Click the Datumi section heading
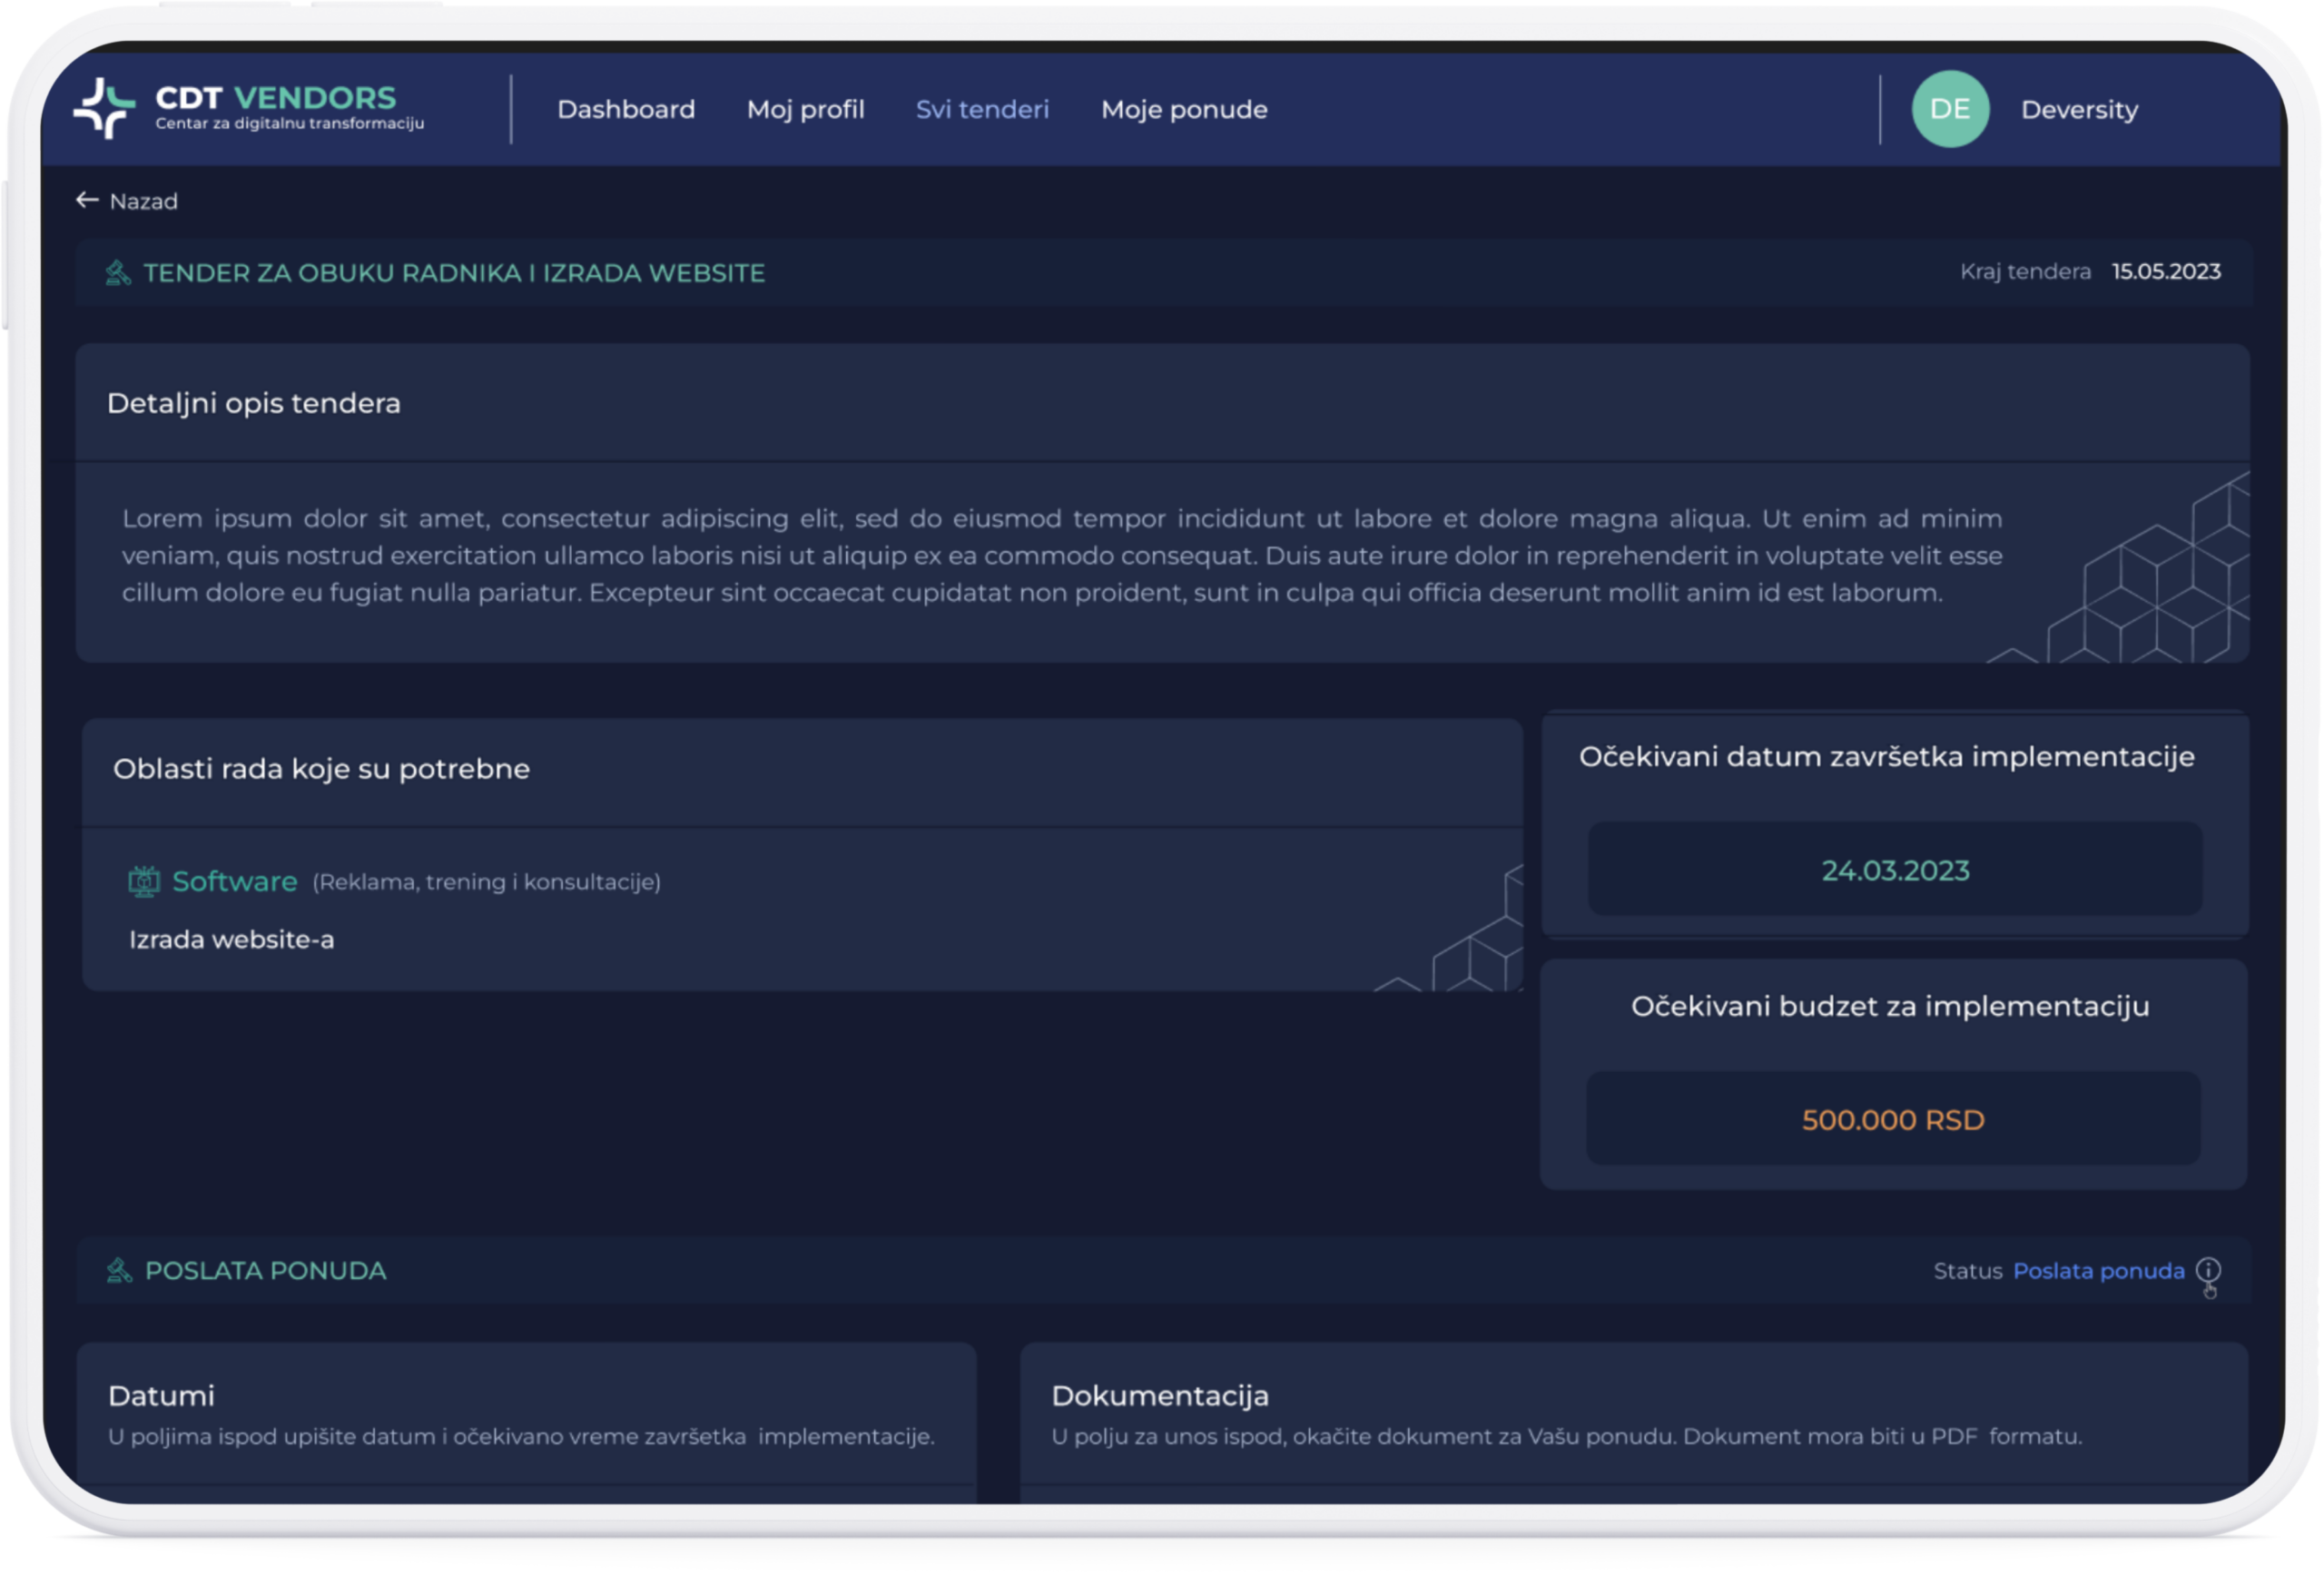2324x1575 pixels. [161, 1395]
